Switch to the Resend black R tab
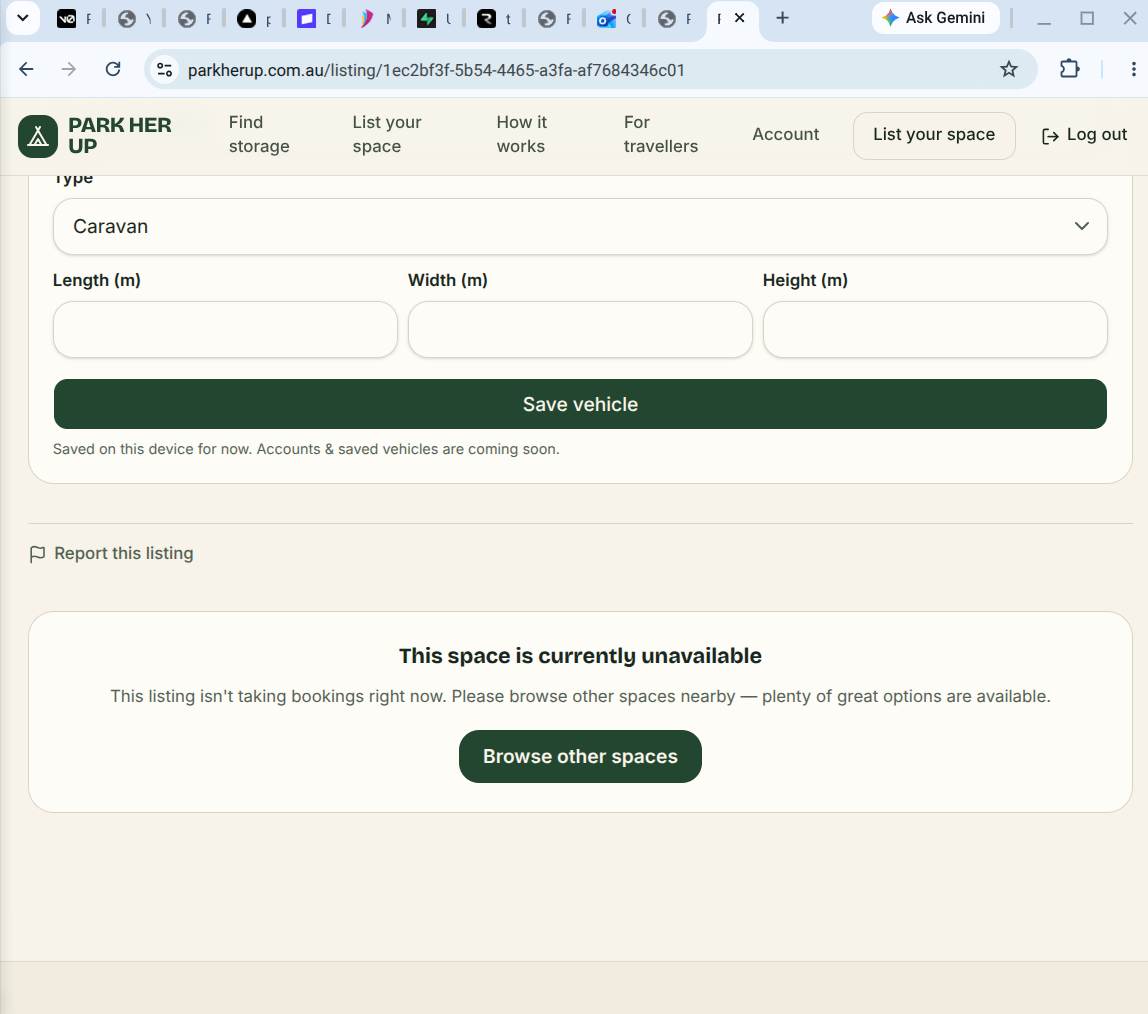 point(486,19)
